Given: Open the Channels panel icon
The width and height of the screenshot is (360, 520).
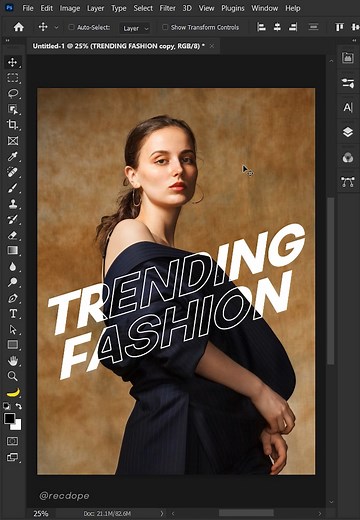Looking at the screenshot, I should [348, 157].
